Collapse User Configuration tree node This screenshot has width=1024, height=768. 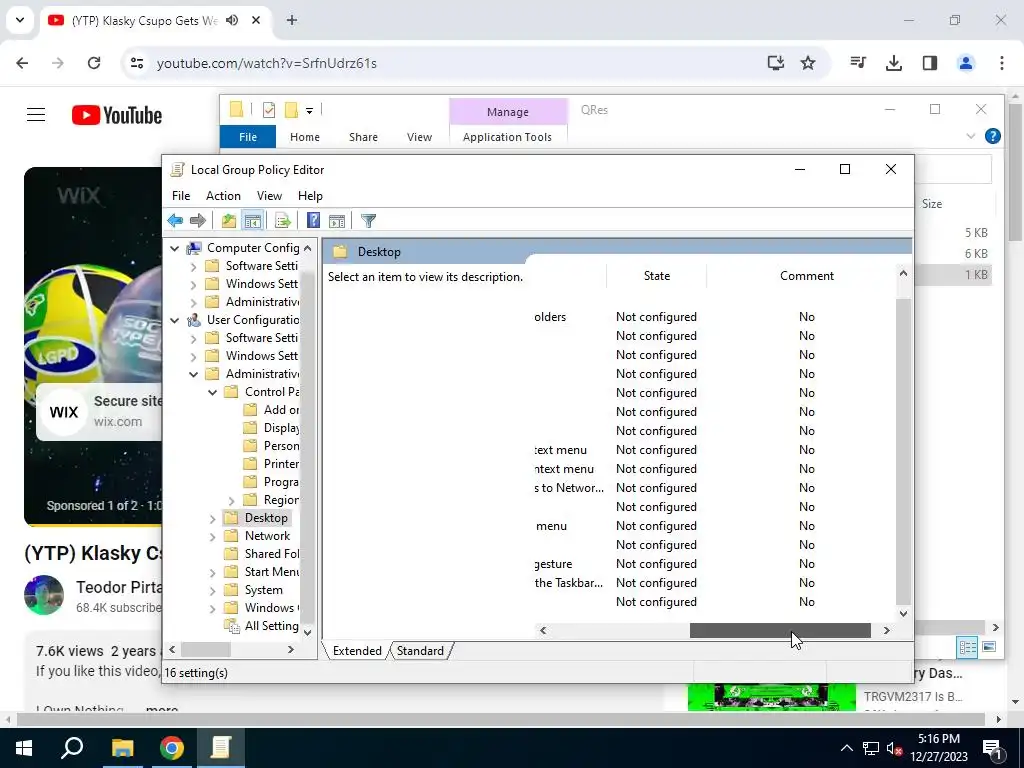pyautogui.click(x=174, y=320)
